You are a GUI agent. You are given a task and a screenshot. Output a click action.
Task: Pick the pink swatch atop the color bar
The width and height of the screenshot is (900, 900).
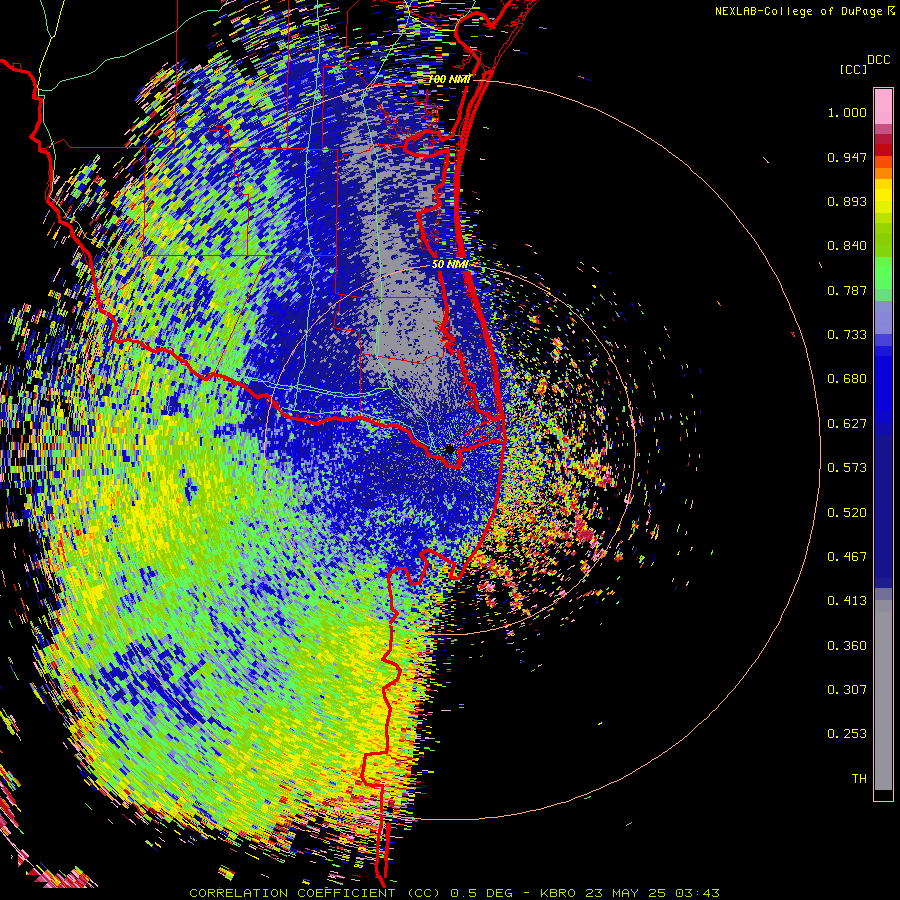[883, 106]
